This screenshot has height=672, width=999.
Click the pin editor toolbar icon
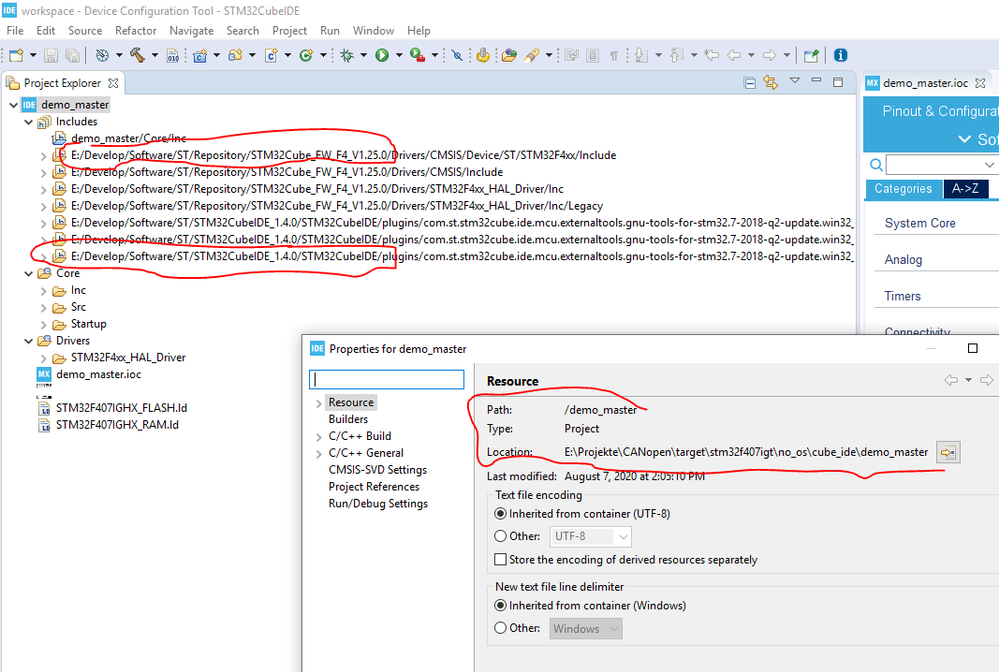tap(811, 55)
